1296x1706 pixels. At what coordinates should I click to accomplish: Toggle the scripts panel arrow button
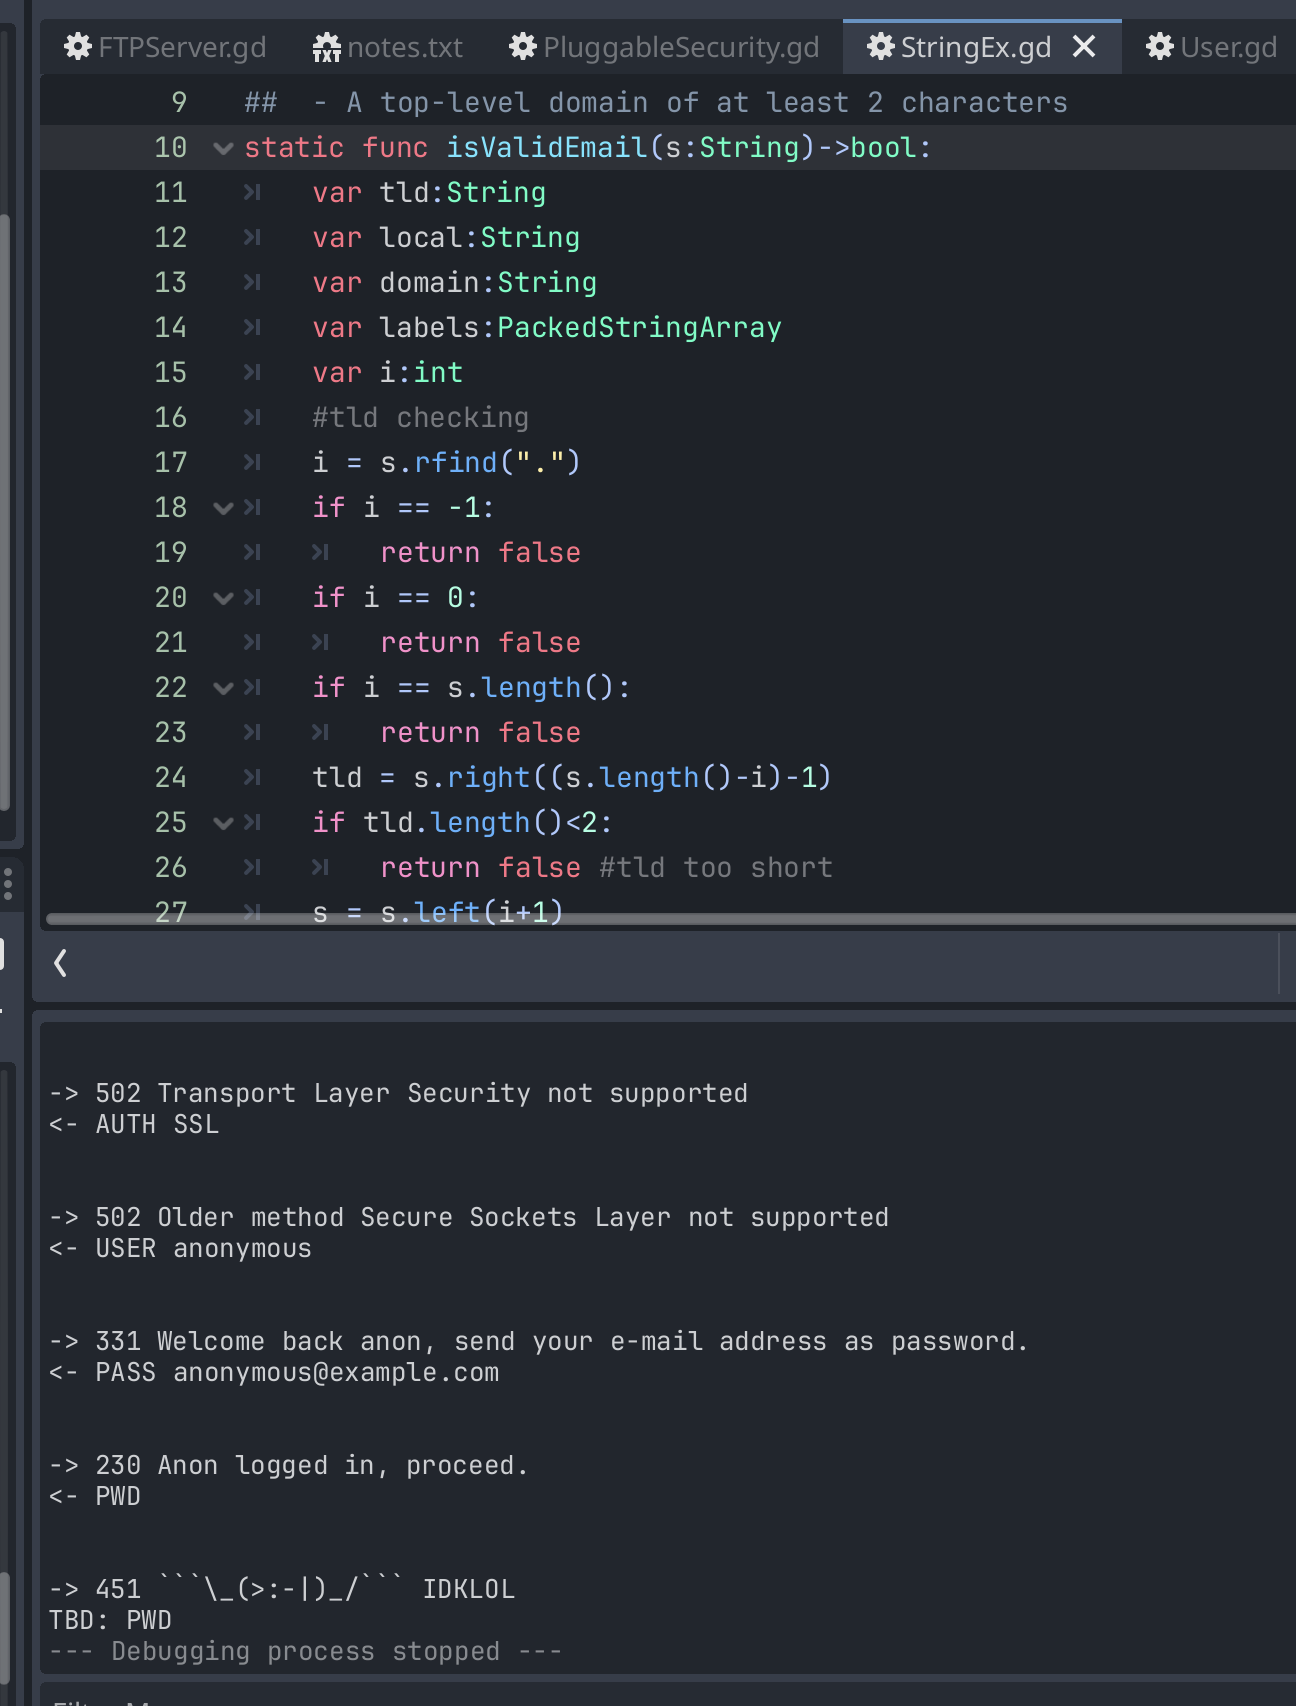[61, 963]
